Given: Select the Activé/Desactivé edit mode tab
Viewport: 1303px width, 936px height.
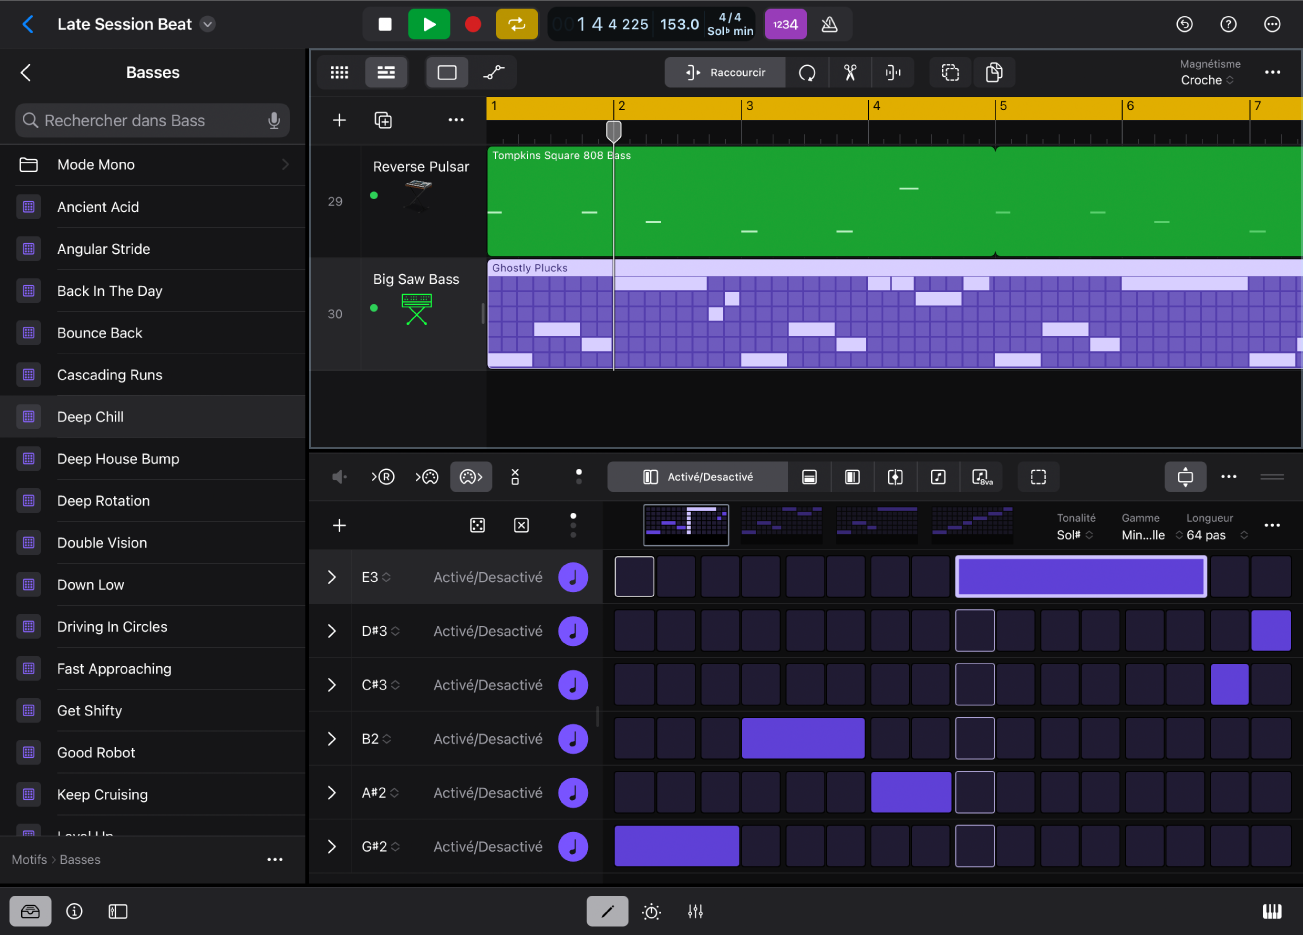Looking at the screenshot, I should click(x=698, y=477).
